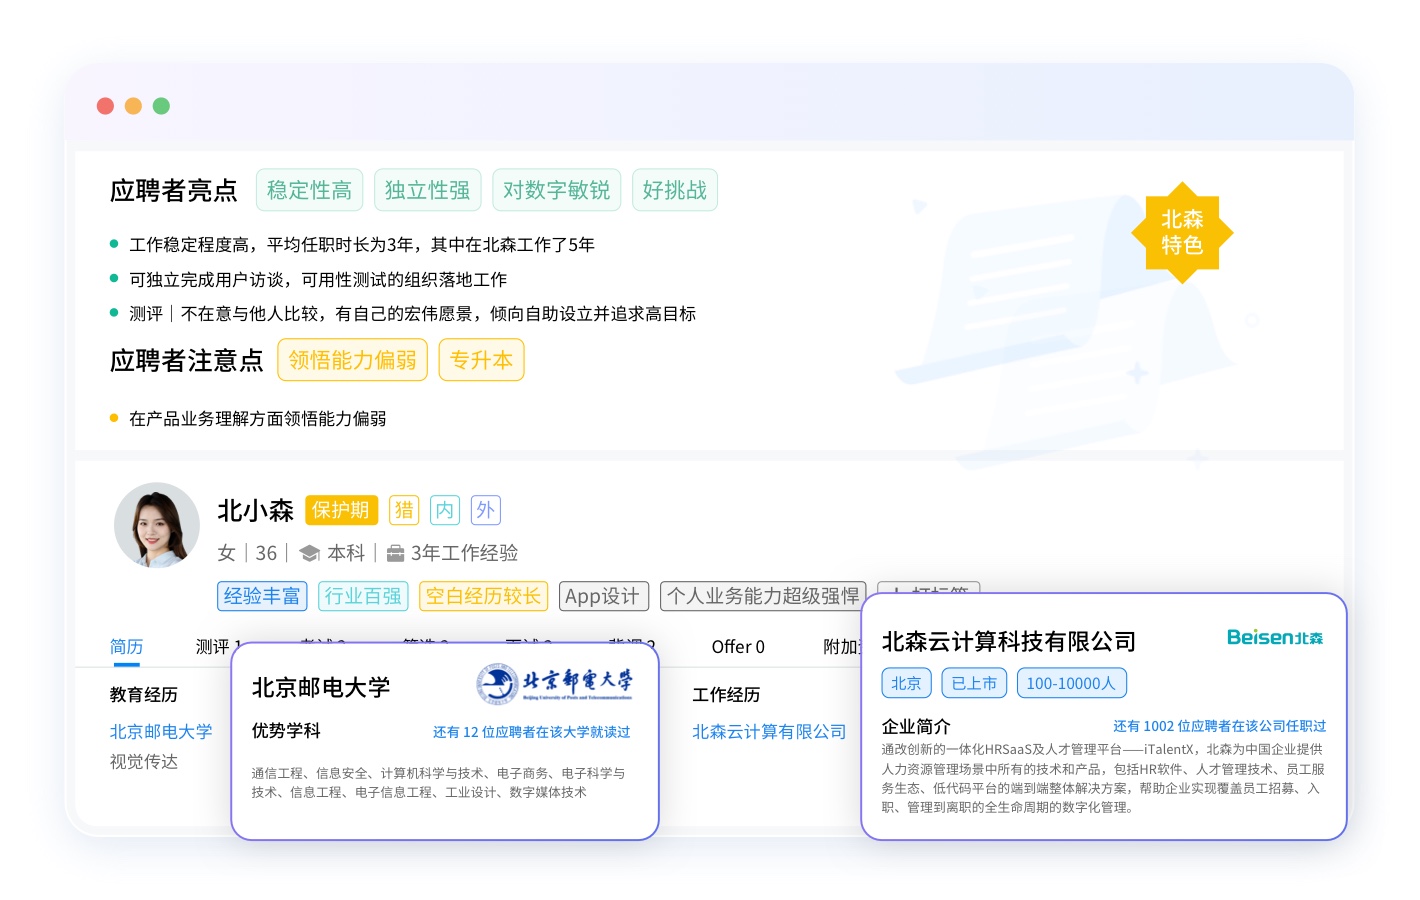Click the 北森特色 yellow badge
The height and width of the screenshot is (900, 1420).
click(x=1182, y=232)
